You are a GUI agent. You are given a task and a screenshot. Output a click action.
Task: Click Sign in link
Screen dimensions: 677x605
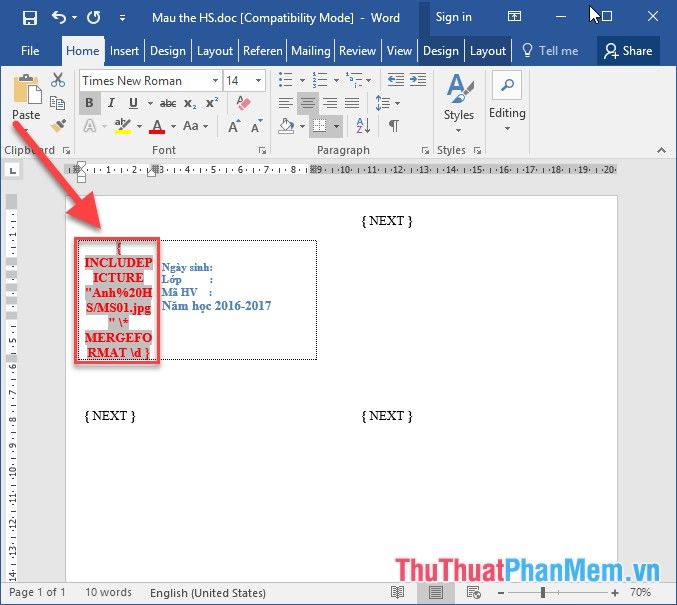point(453,17)
